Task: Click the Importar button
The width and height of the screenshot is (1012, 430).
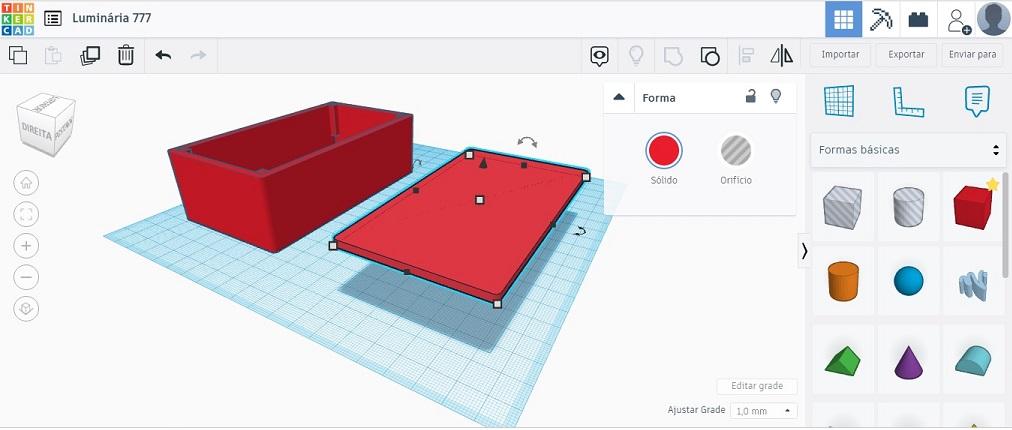Action: pyautogui.click(x=840, y=55)
